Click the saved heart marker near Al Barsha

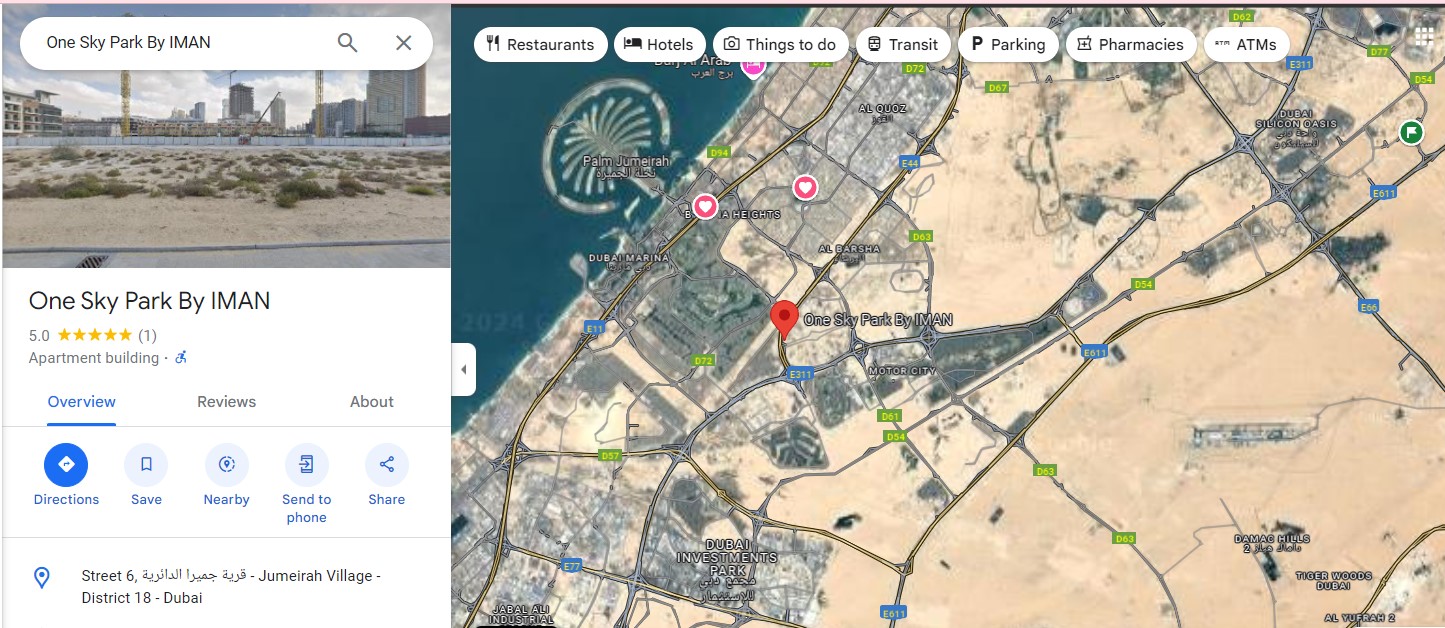(x=805, y=187)
